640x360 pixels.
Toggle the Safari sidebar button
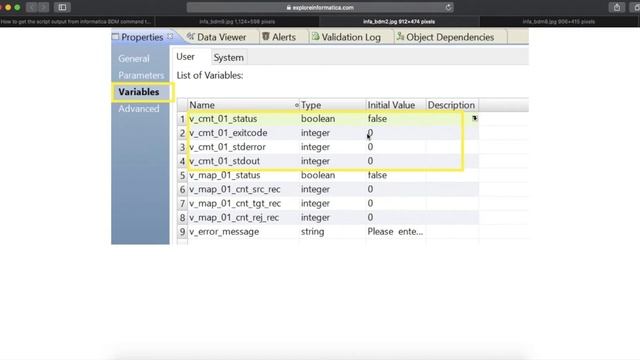point(62,7)
